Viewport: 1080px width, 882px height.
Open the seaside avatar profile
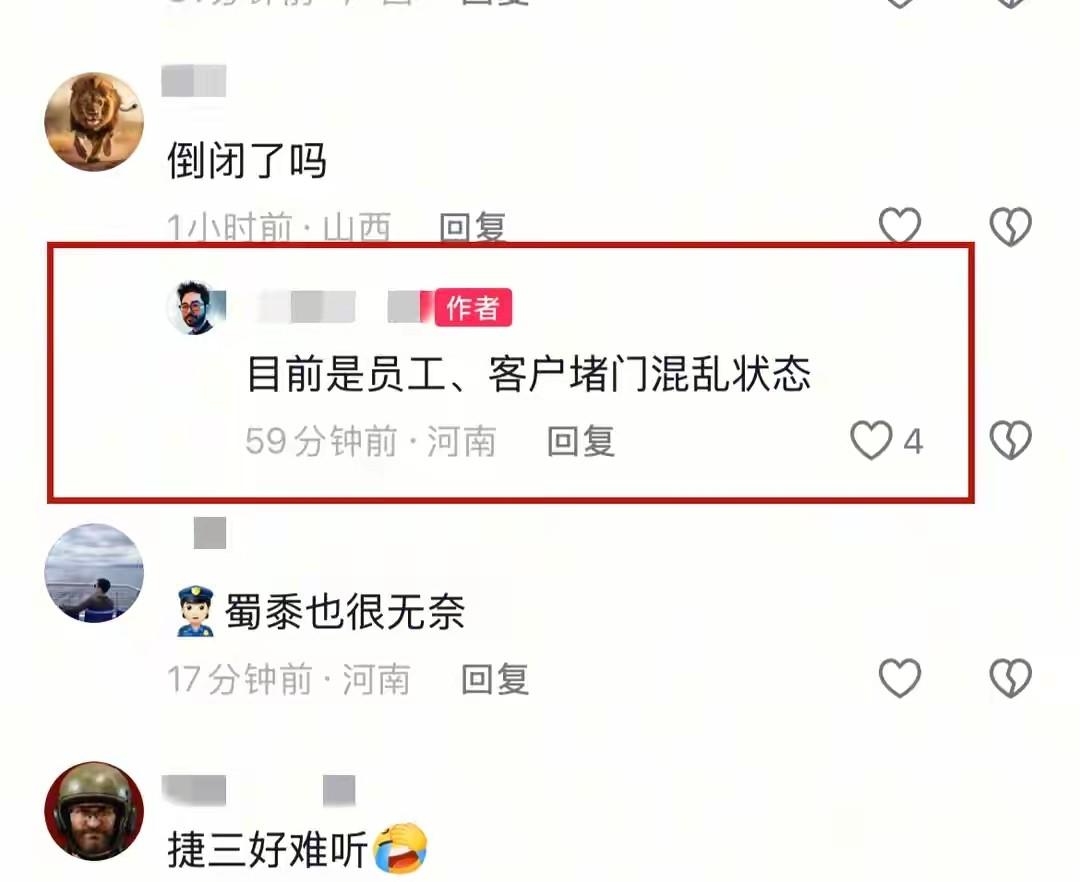(94, 573)
